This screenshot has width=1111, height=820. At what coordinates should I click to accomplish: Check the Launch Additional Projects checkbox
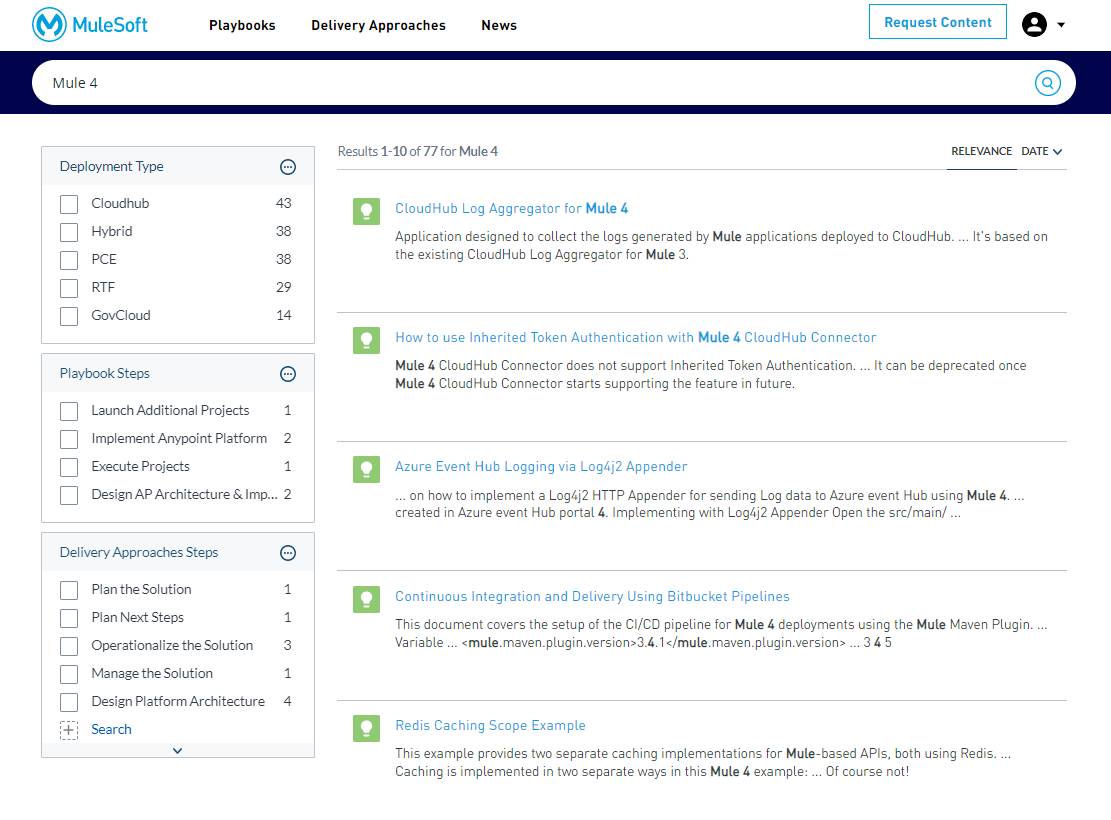[69, 411]
